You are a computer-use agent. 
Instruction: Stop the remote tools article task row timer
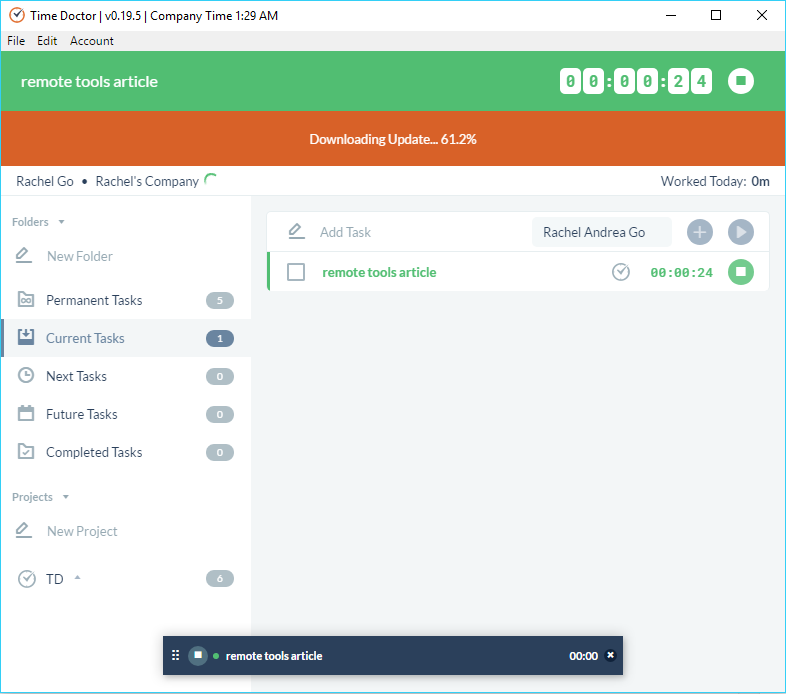point(740,272)
